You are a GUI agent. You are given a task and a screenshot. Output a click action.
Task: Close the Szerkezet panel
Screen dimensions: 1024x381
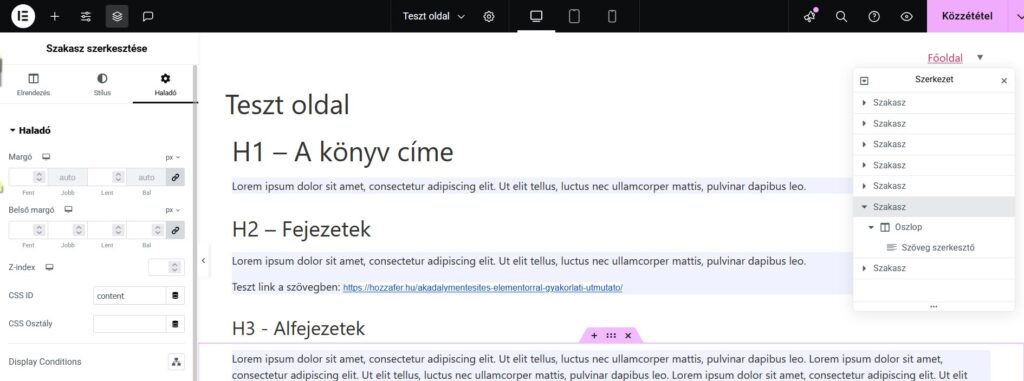pyautogui.click(x=1004, y=80)
